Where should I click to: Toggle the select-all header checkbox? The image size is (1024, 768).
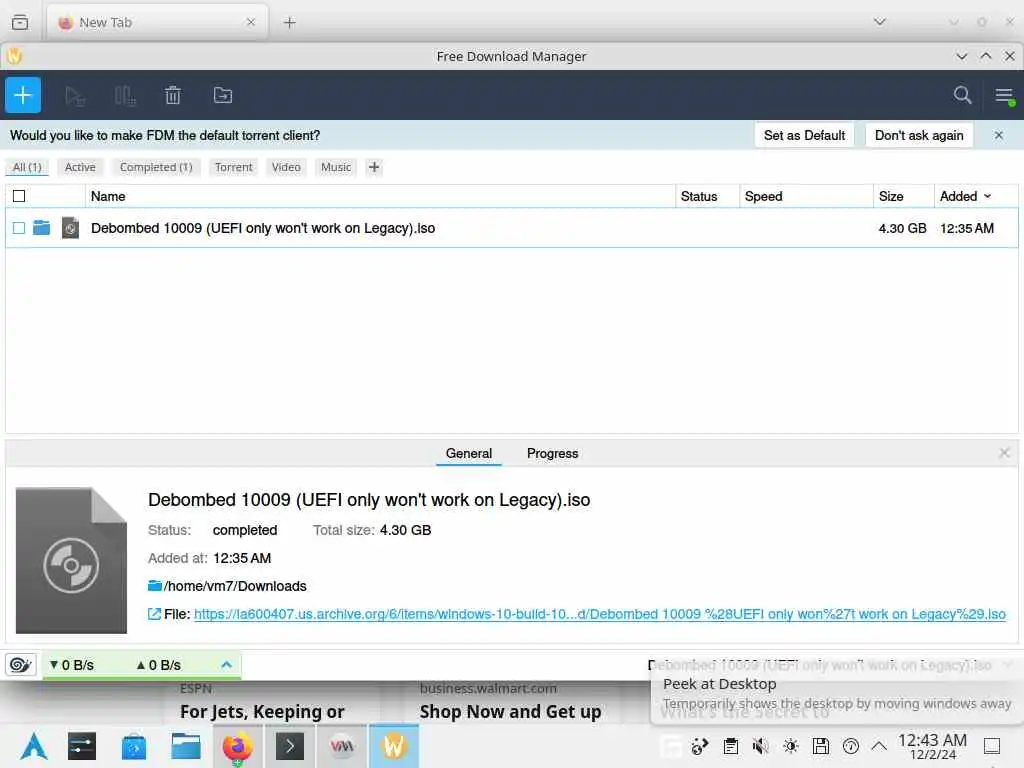(19, 196)
